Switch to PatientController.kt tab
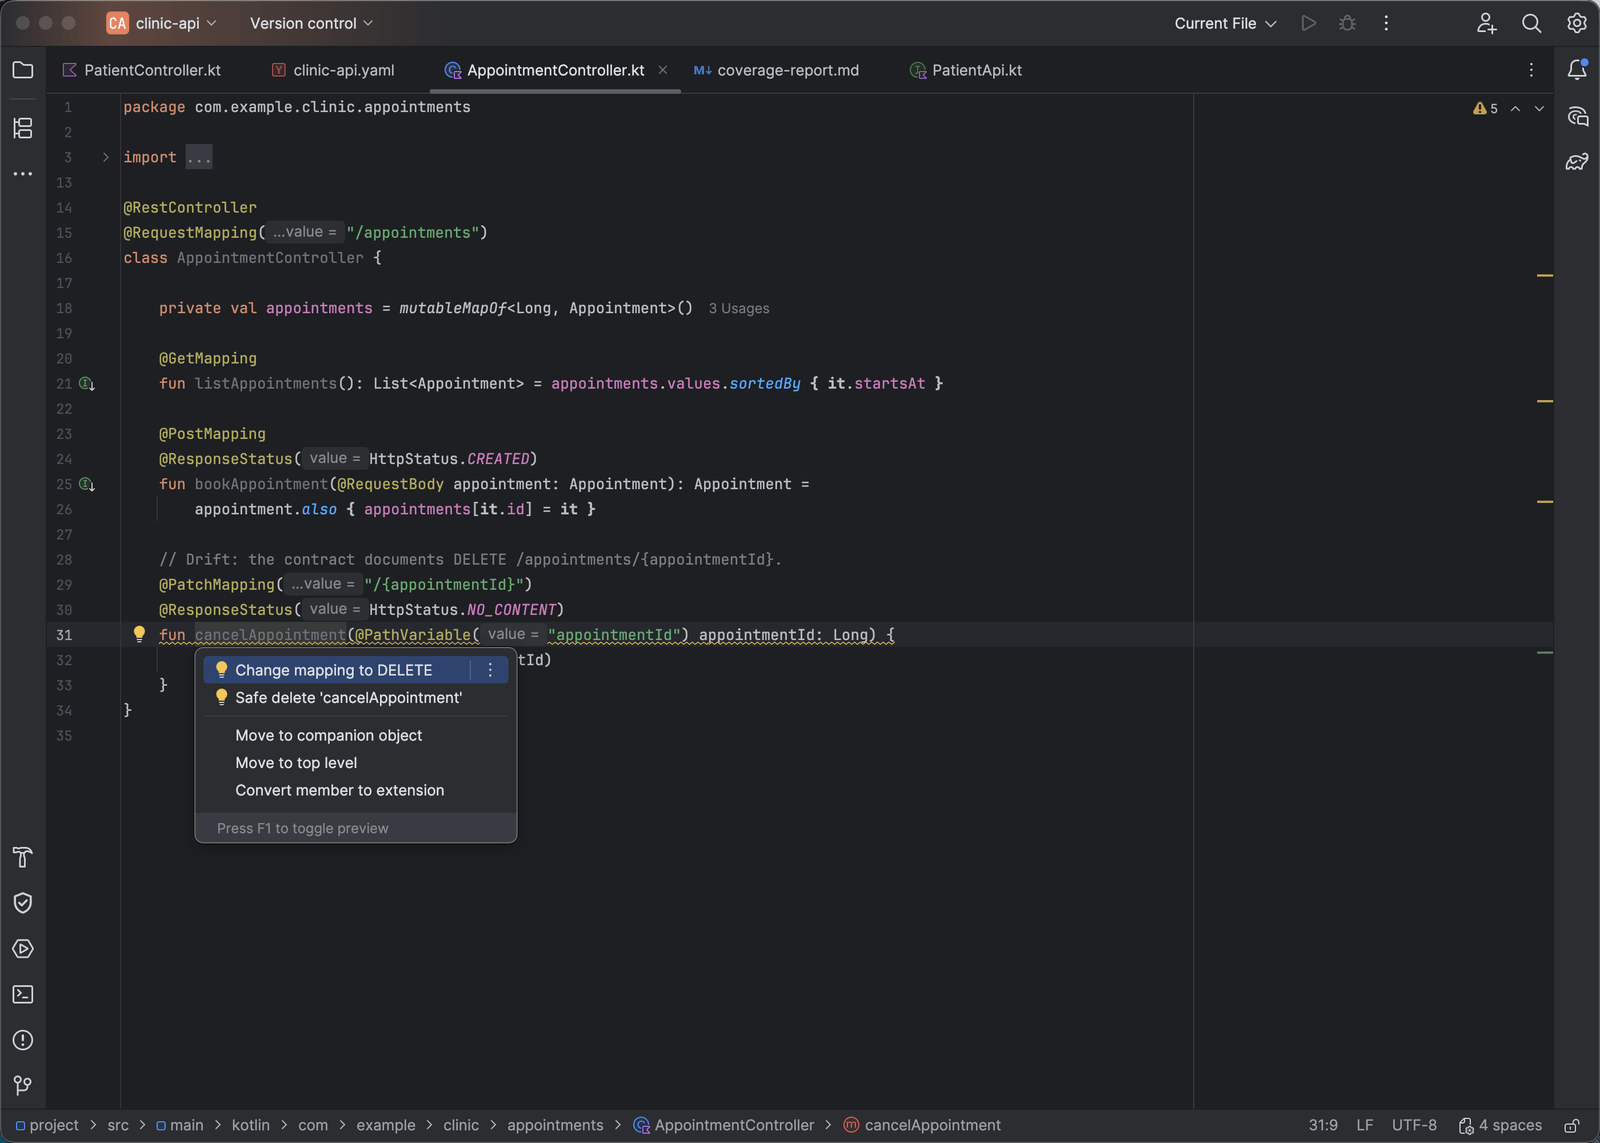The width and height of the screenshot is (1600, 1143). pos(141,70)
